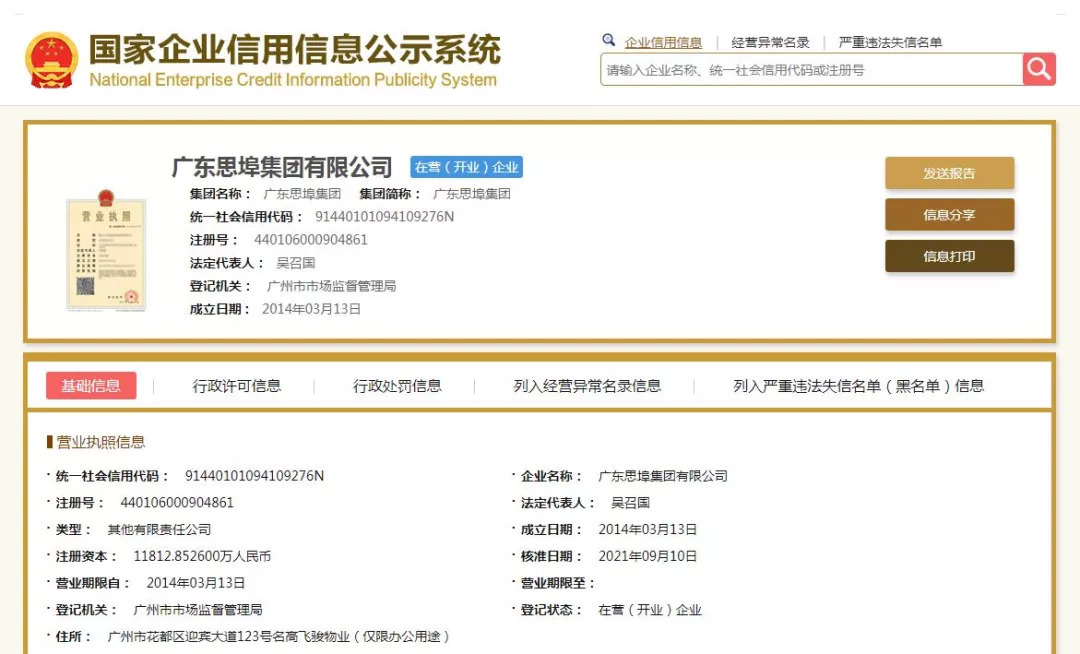Open the 行政处罚信息 tab
Screen dimensions: 1080x654
[x=397, y=386]
